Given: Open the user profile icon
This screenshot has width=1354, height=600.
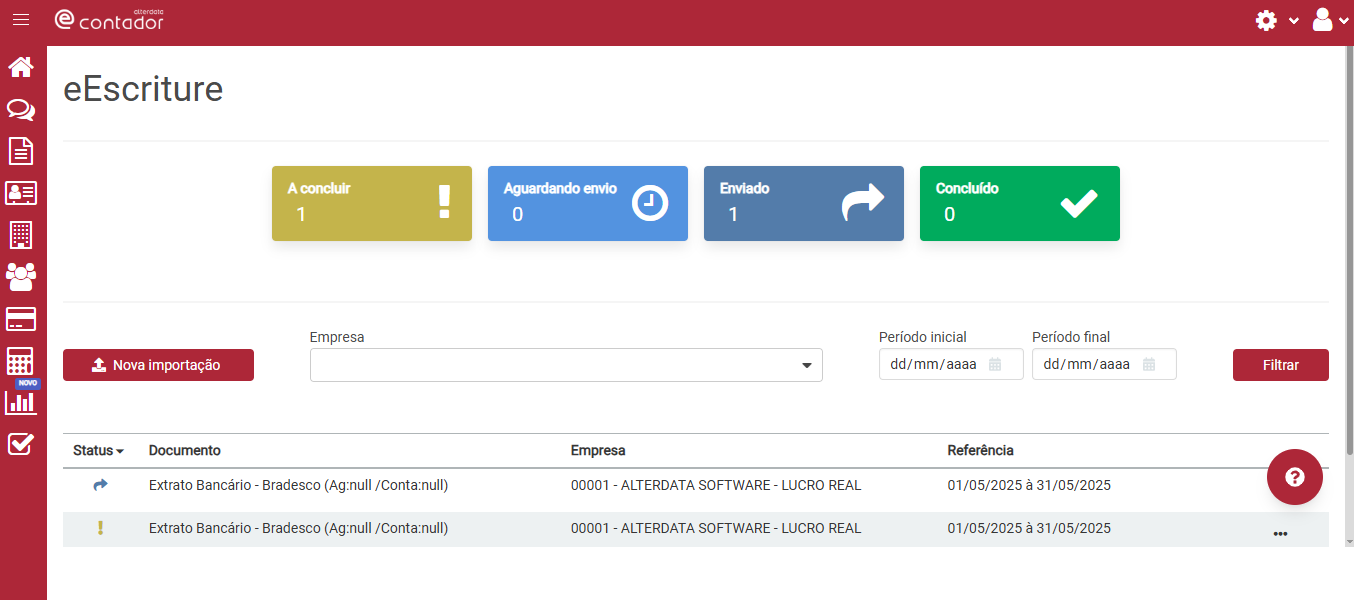Looking at the screenshot, I should point(1322,19).
